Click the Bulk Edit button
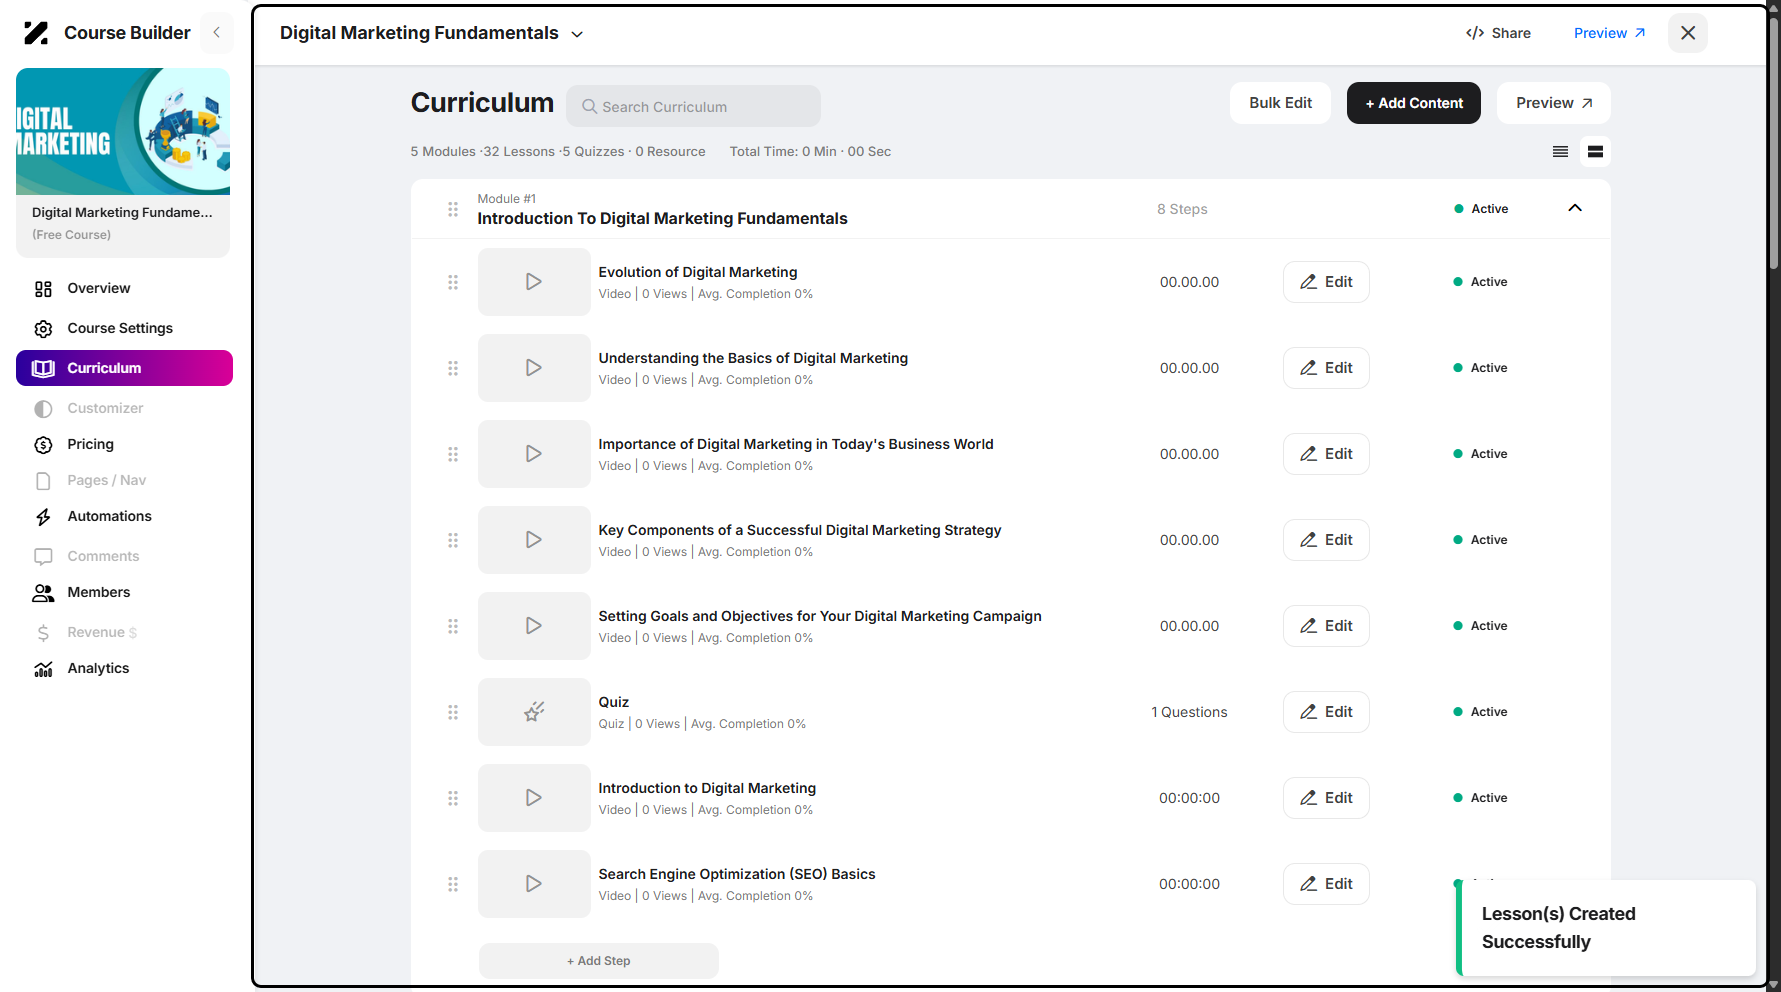The image size is (1781, 992). coord(1280,103)
